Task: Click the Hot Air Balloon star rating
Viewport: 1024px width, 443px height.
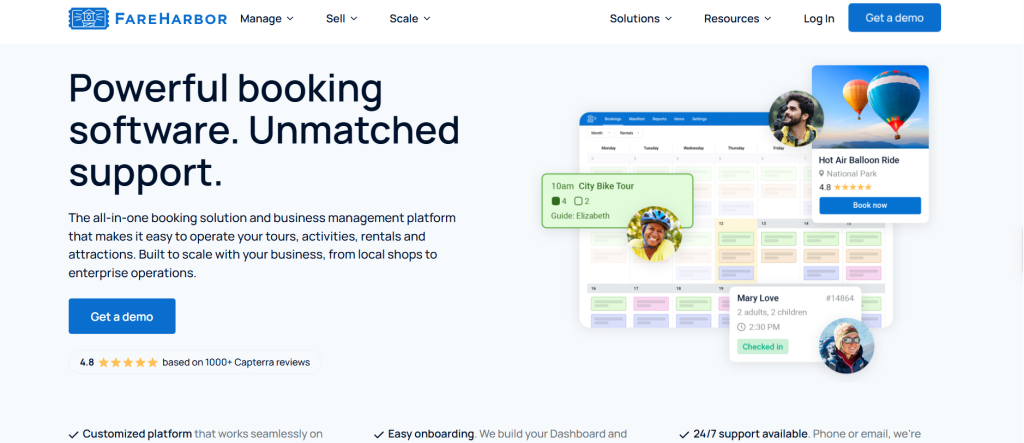Action: point(853,187)
